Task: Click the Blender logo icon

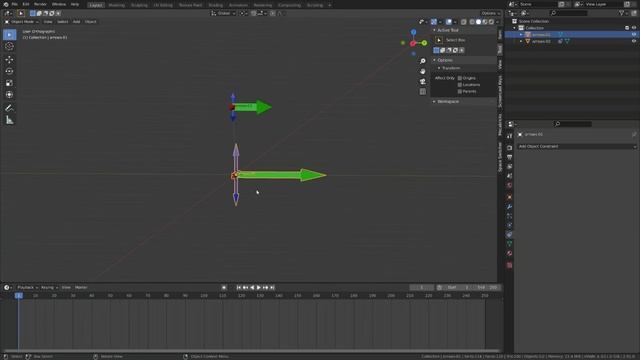Action: (6, 4)
